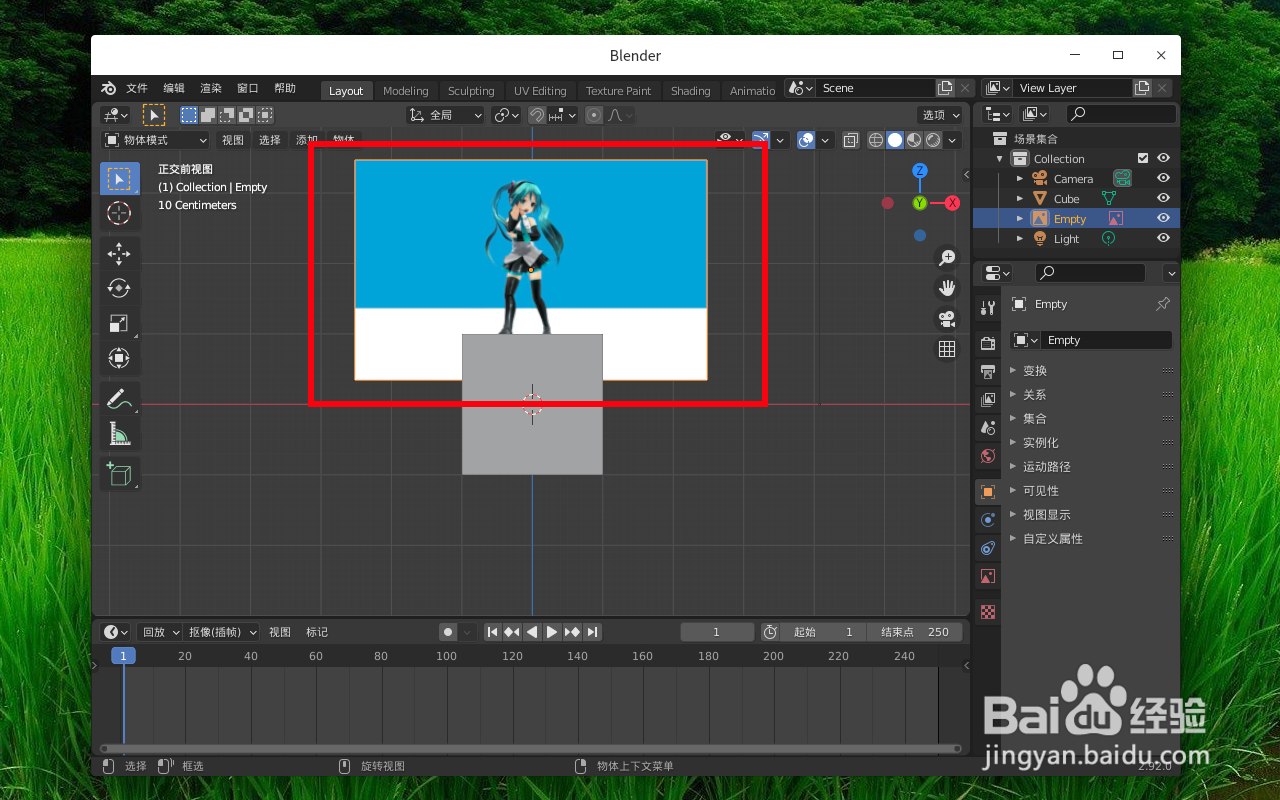Toggle X-ray display mode

850,140
